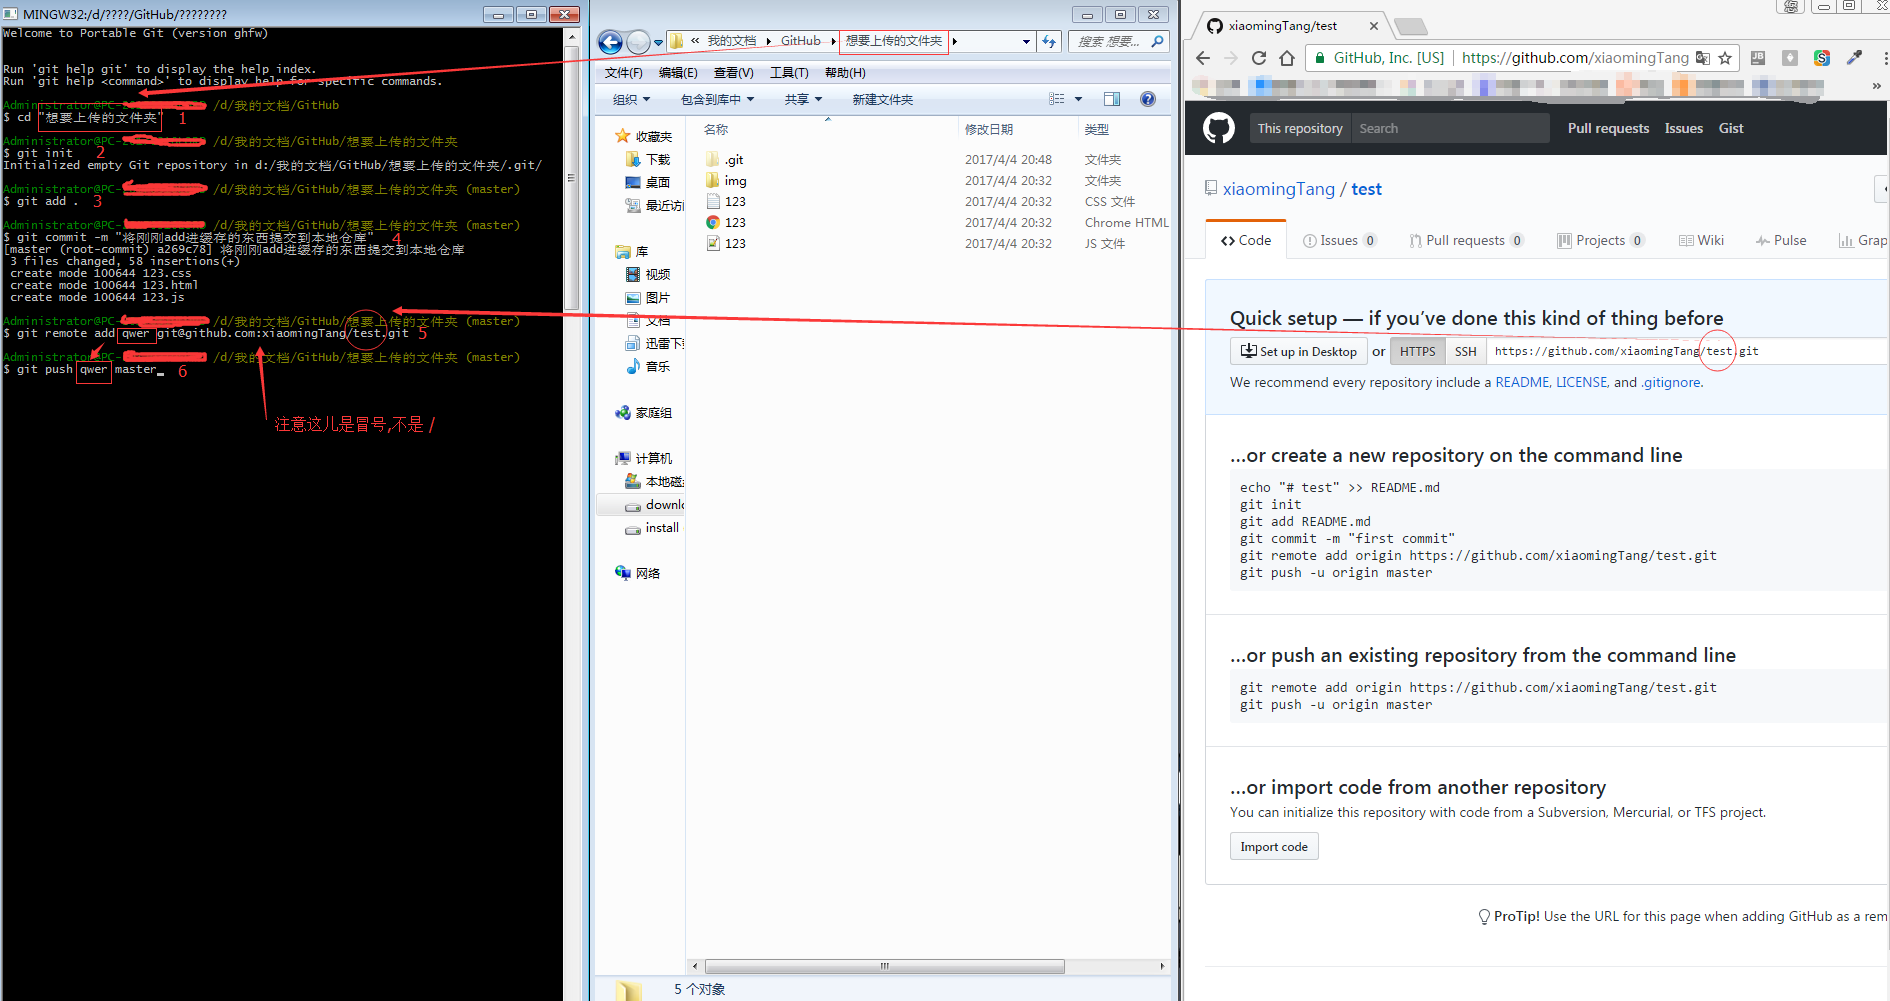Click the Explorer horizontal scrollbar
This screenshot has height=1001, width=1890.
click(x=884, y=966)
